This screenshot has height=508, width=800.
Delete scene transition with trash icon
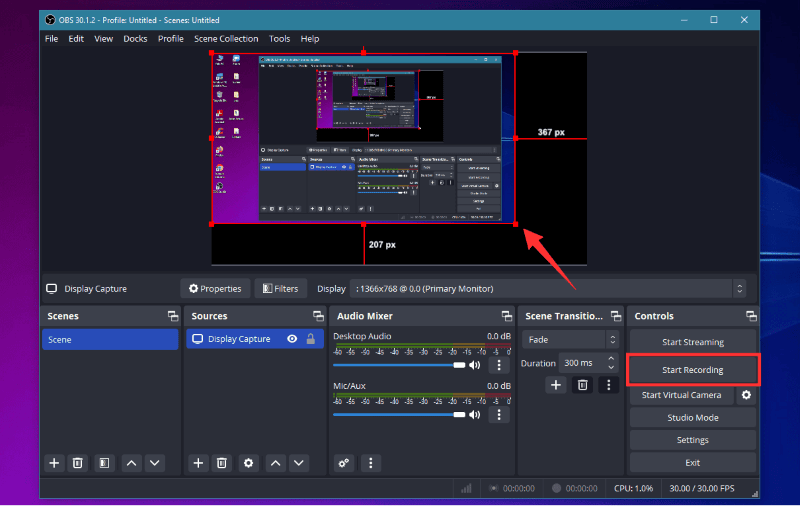pos(582,385)
